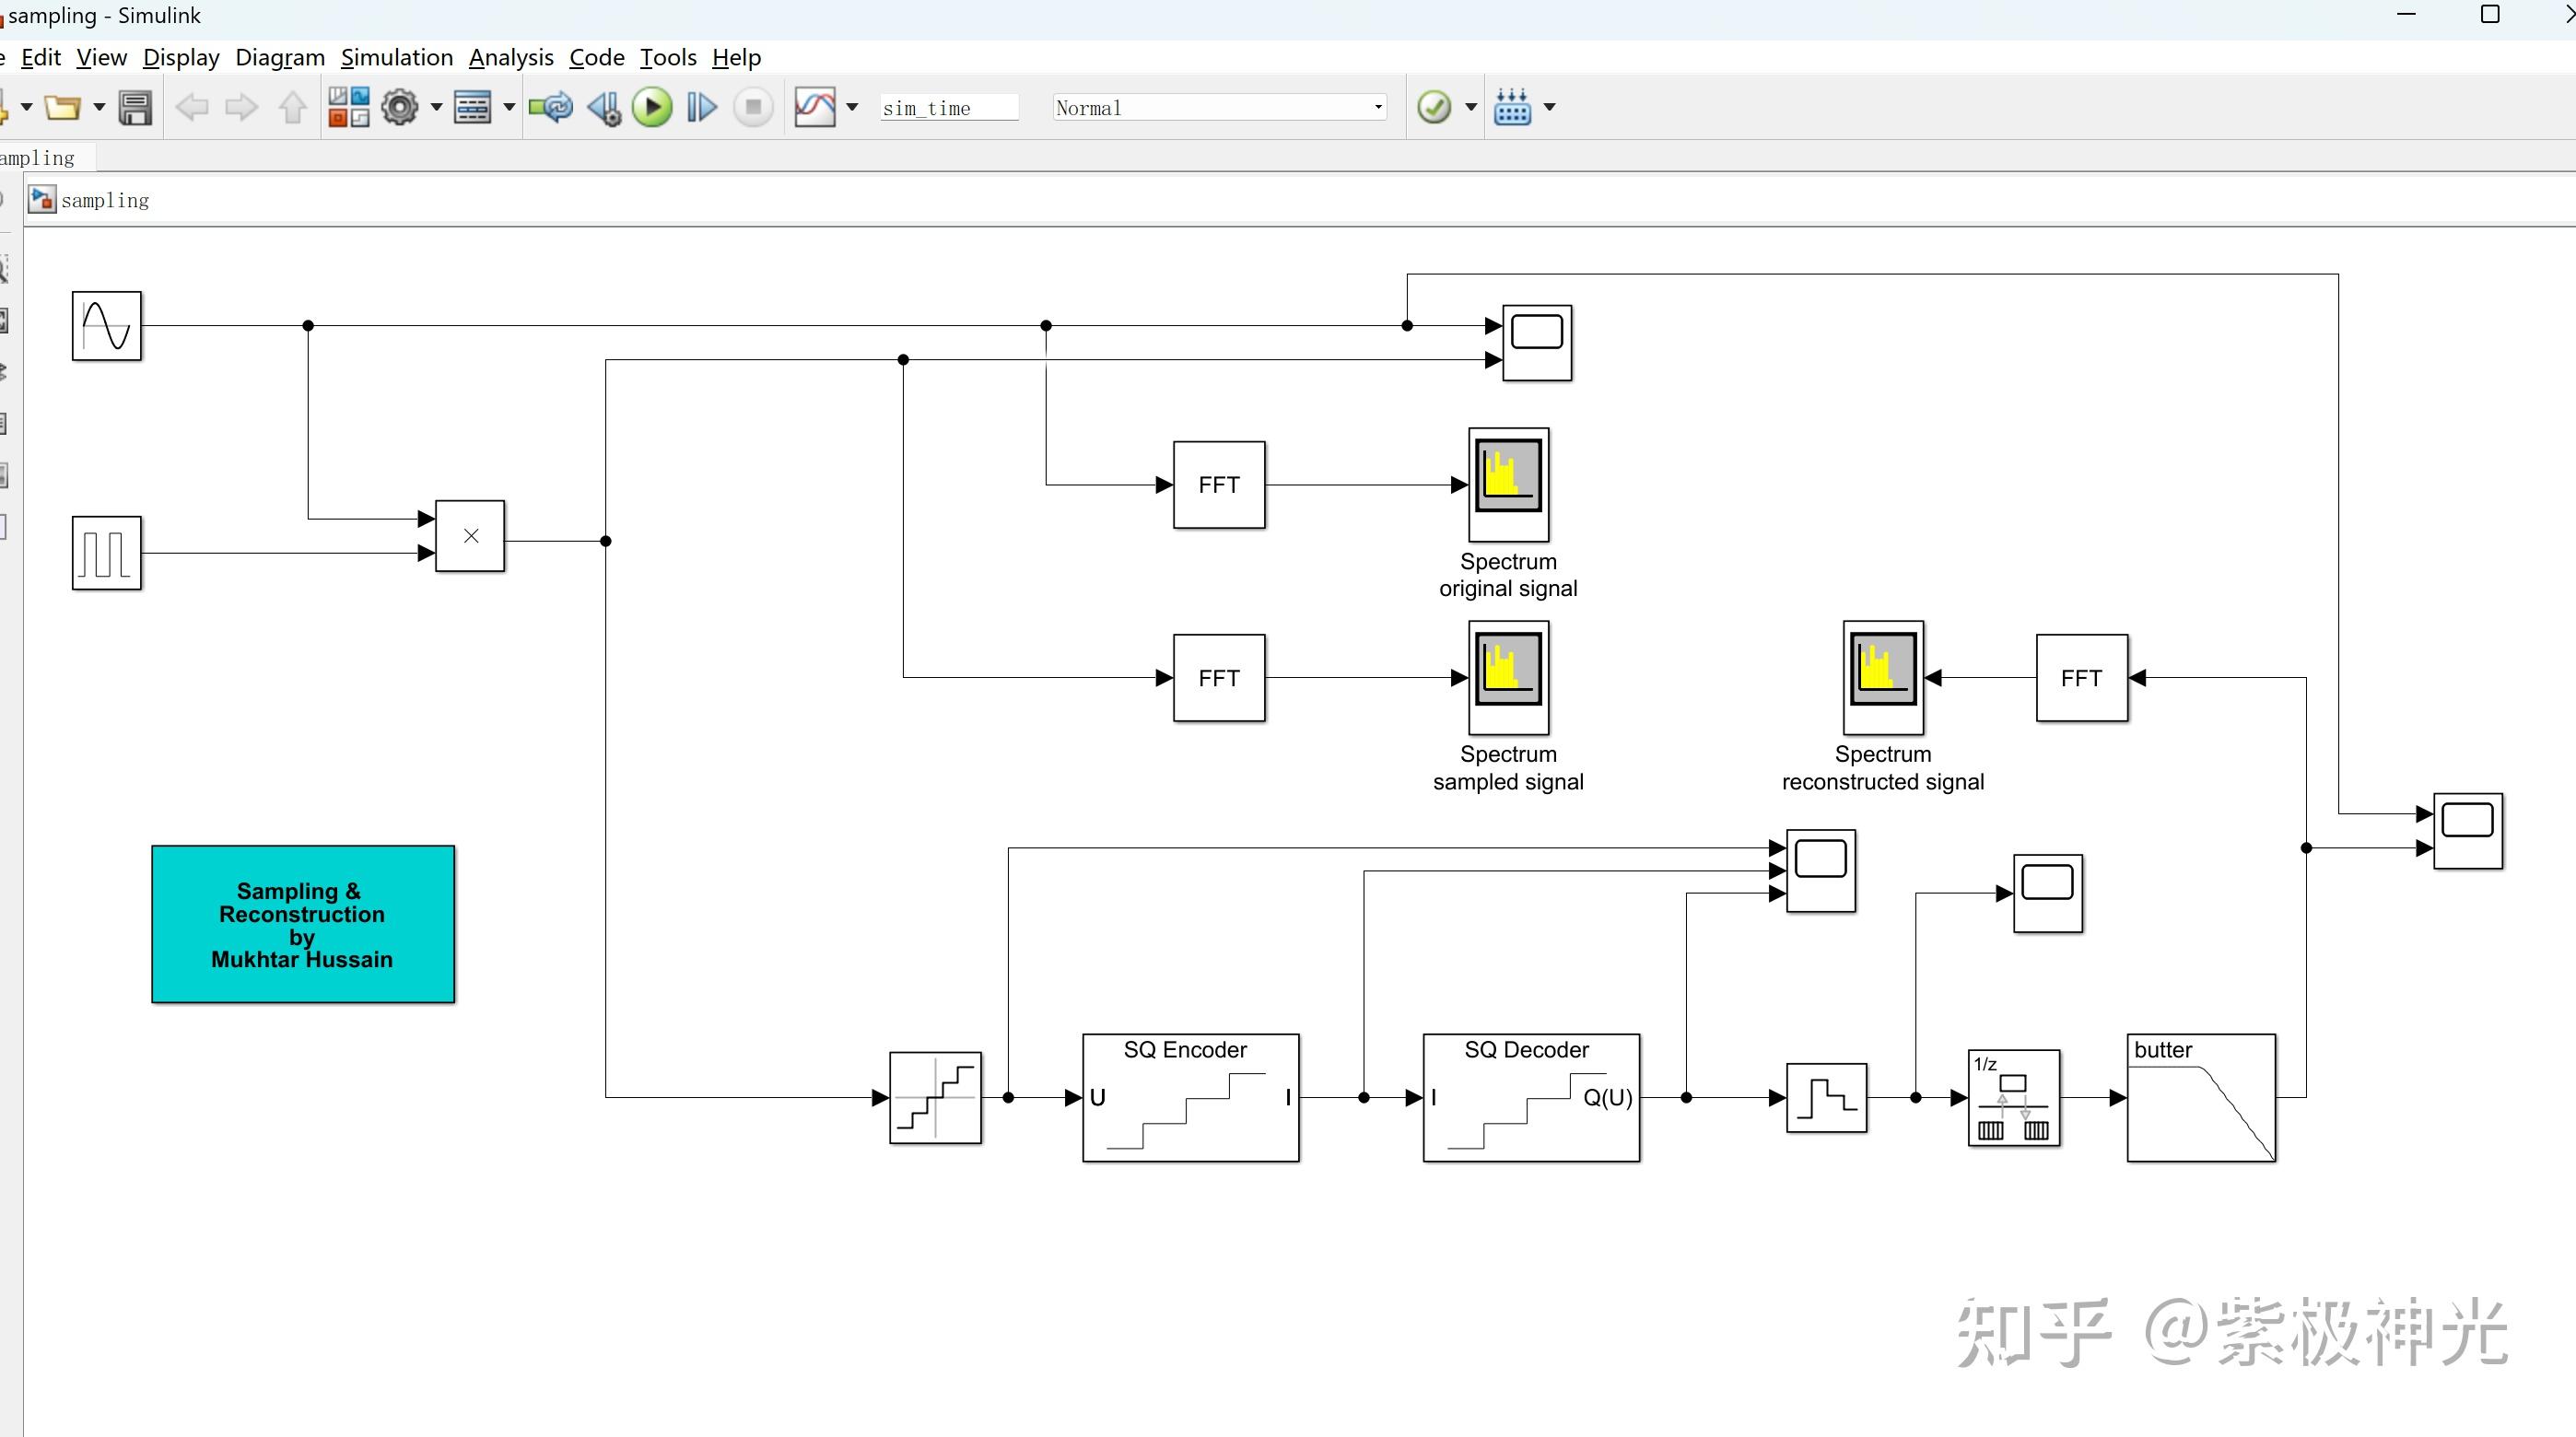Open the Simulation Data Inspector curves icon

tap(814, 107)
